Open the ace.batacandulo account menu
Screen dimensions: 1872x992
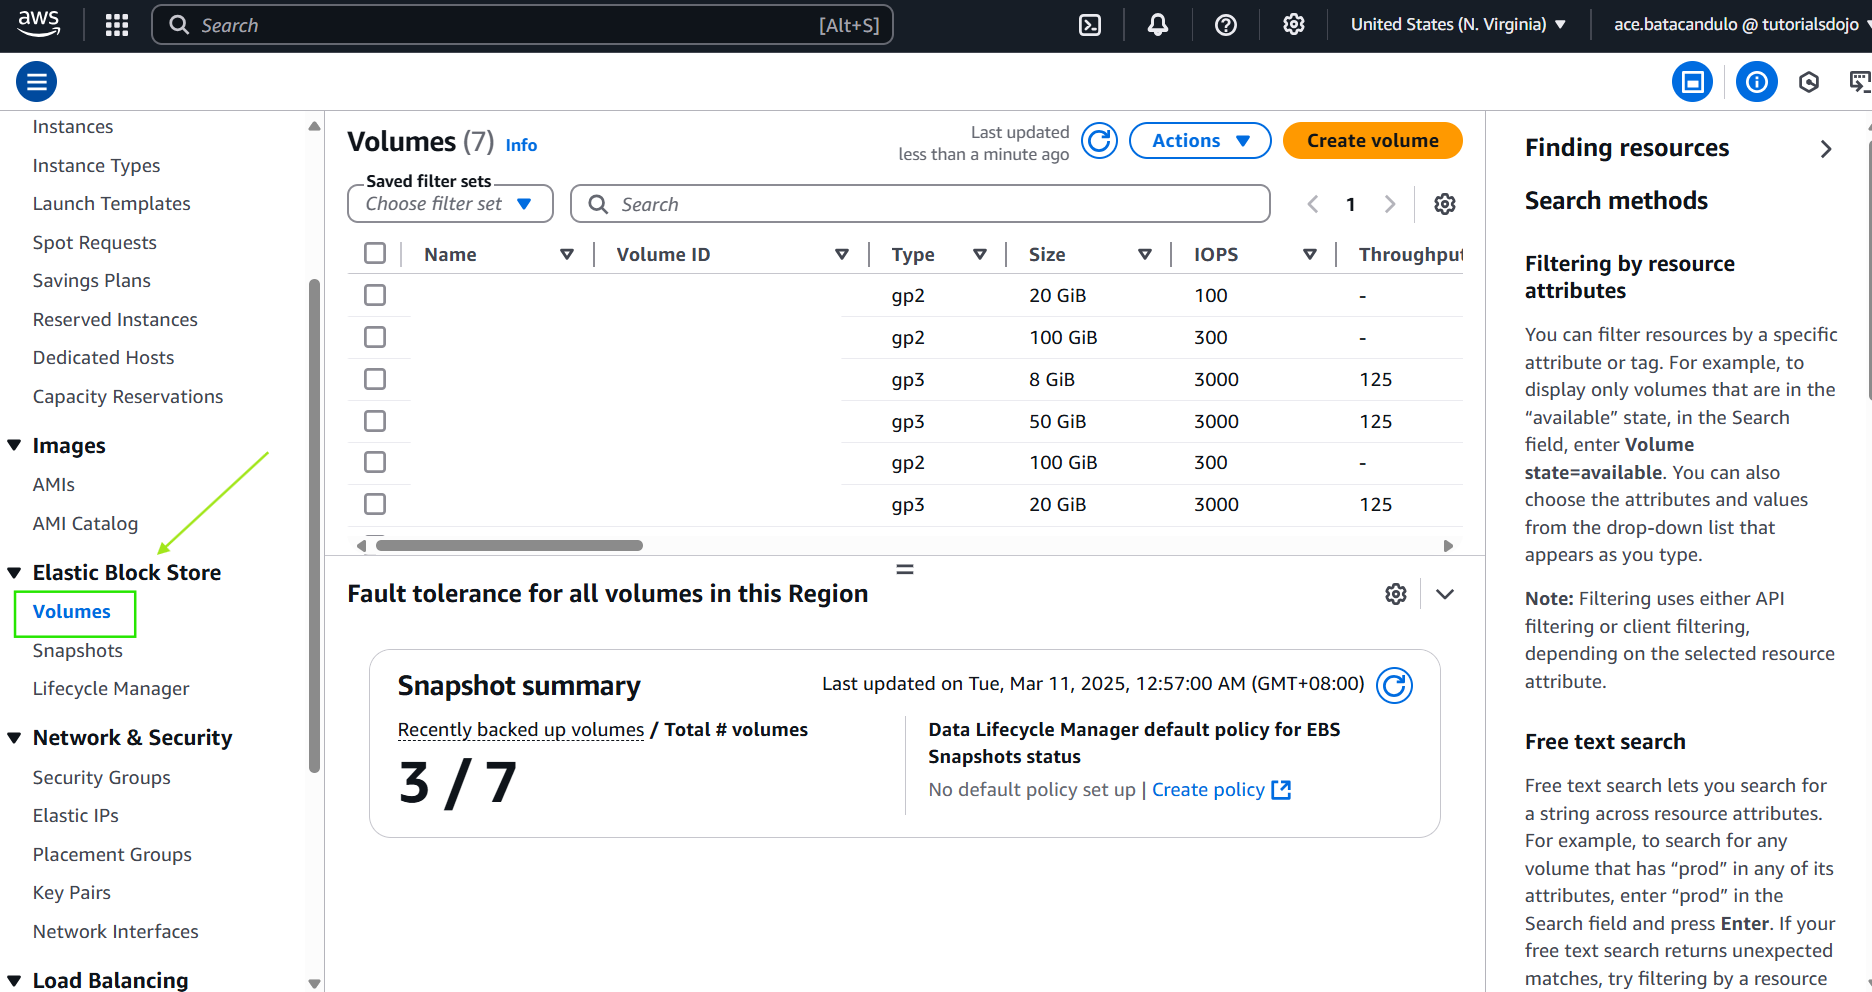point(1740,25)
